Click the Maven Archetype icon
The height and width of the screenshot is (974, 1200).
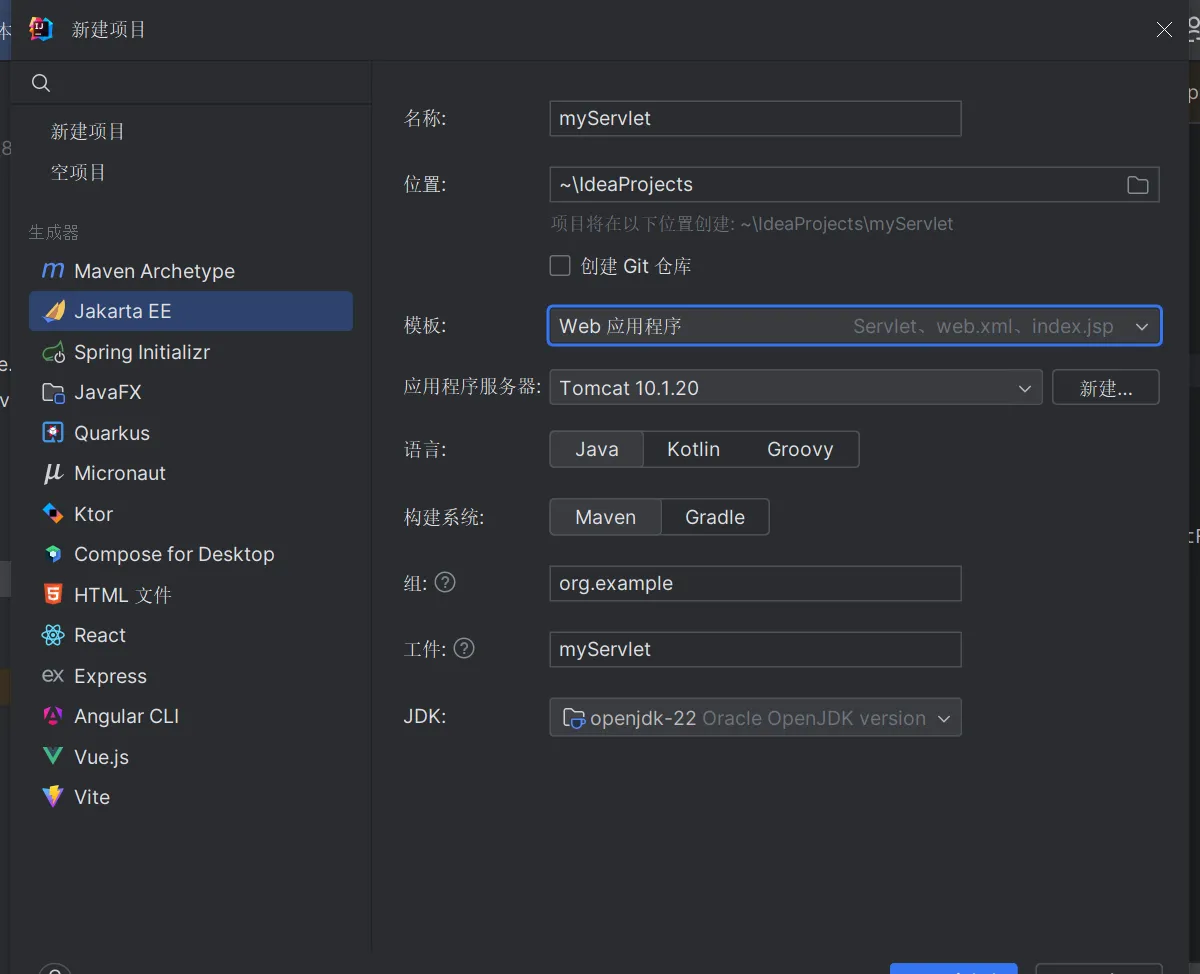pos(53,271)
